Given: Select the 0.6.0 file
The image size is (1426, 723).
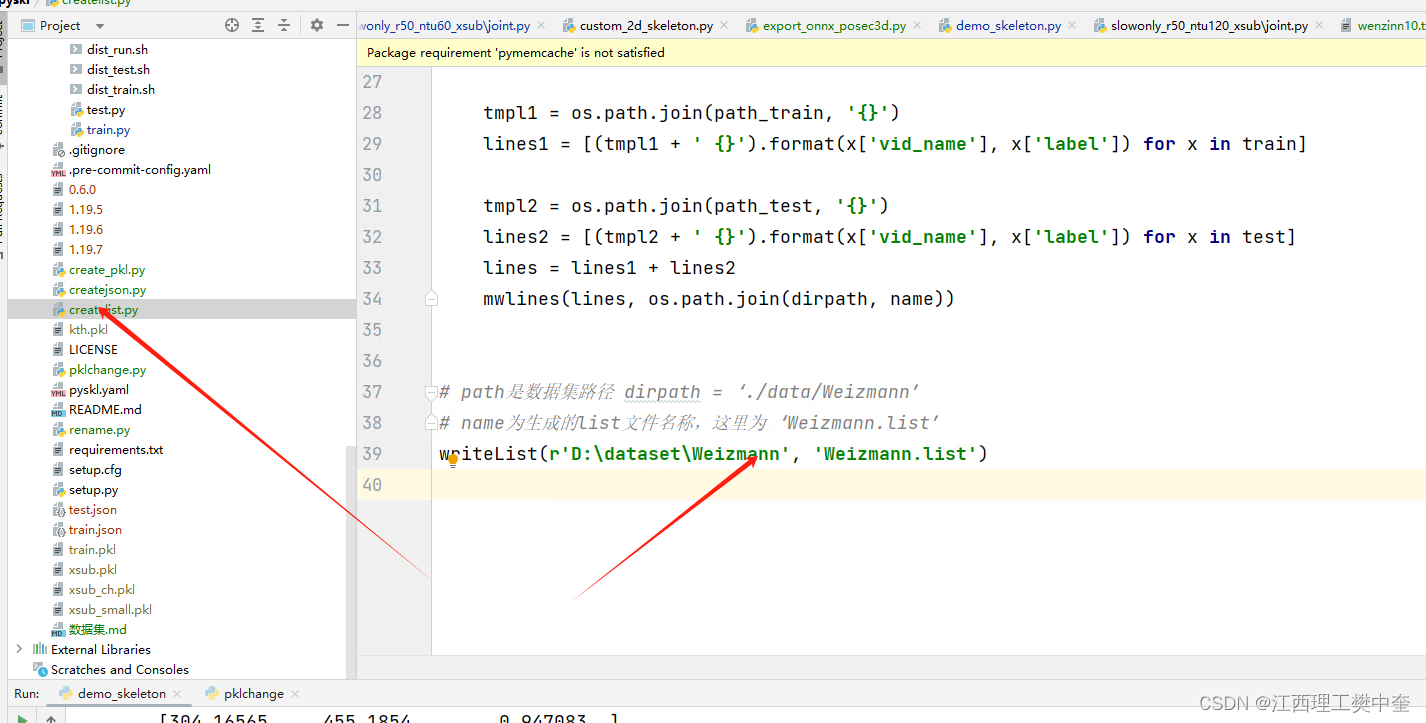Looking at the screenshot, I should [x=82, y=190].
